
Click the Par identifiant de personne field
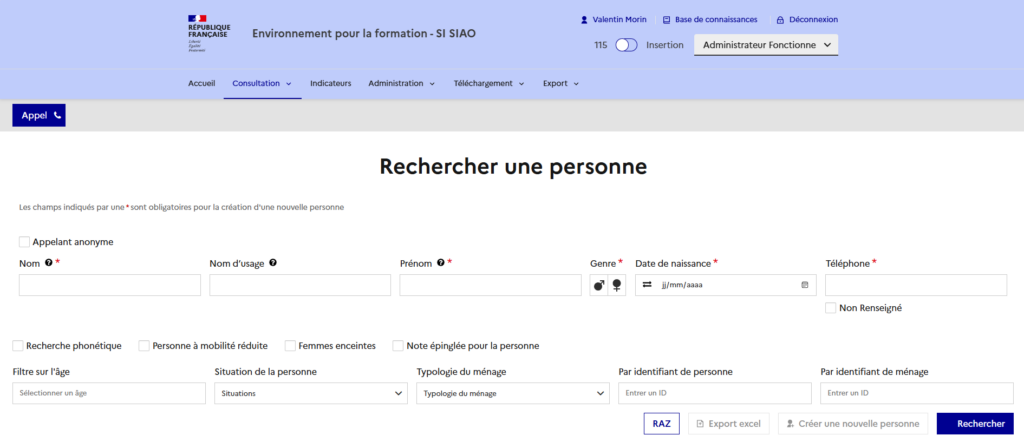click(715, 394)
